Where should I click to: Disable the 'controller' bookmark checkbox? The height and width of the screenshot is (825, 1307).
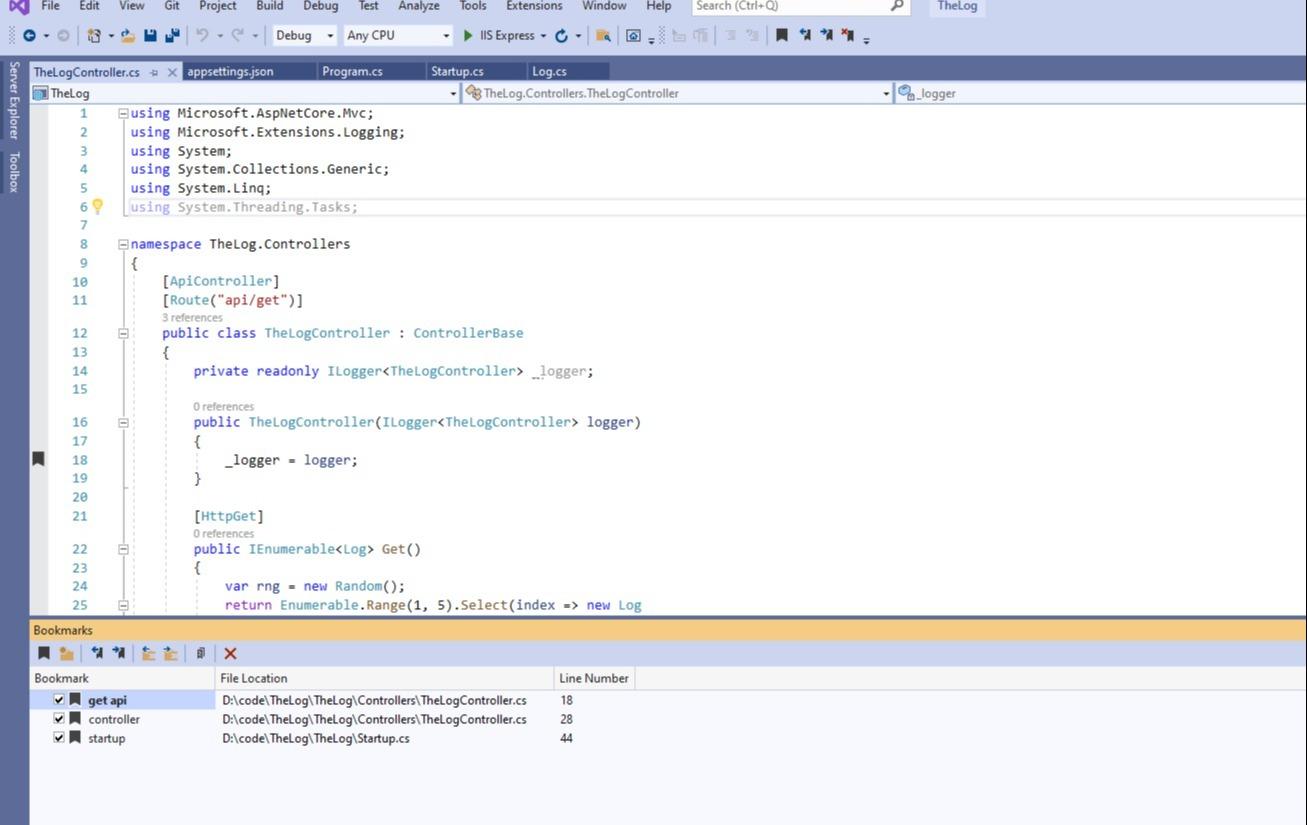(x=58, y=719)
